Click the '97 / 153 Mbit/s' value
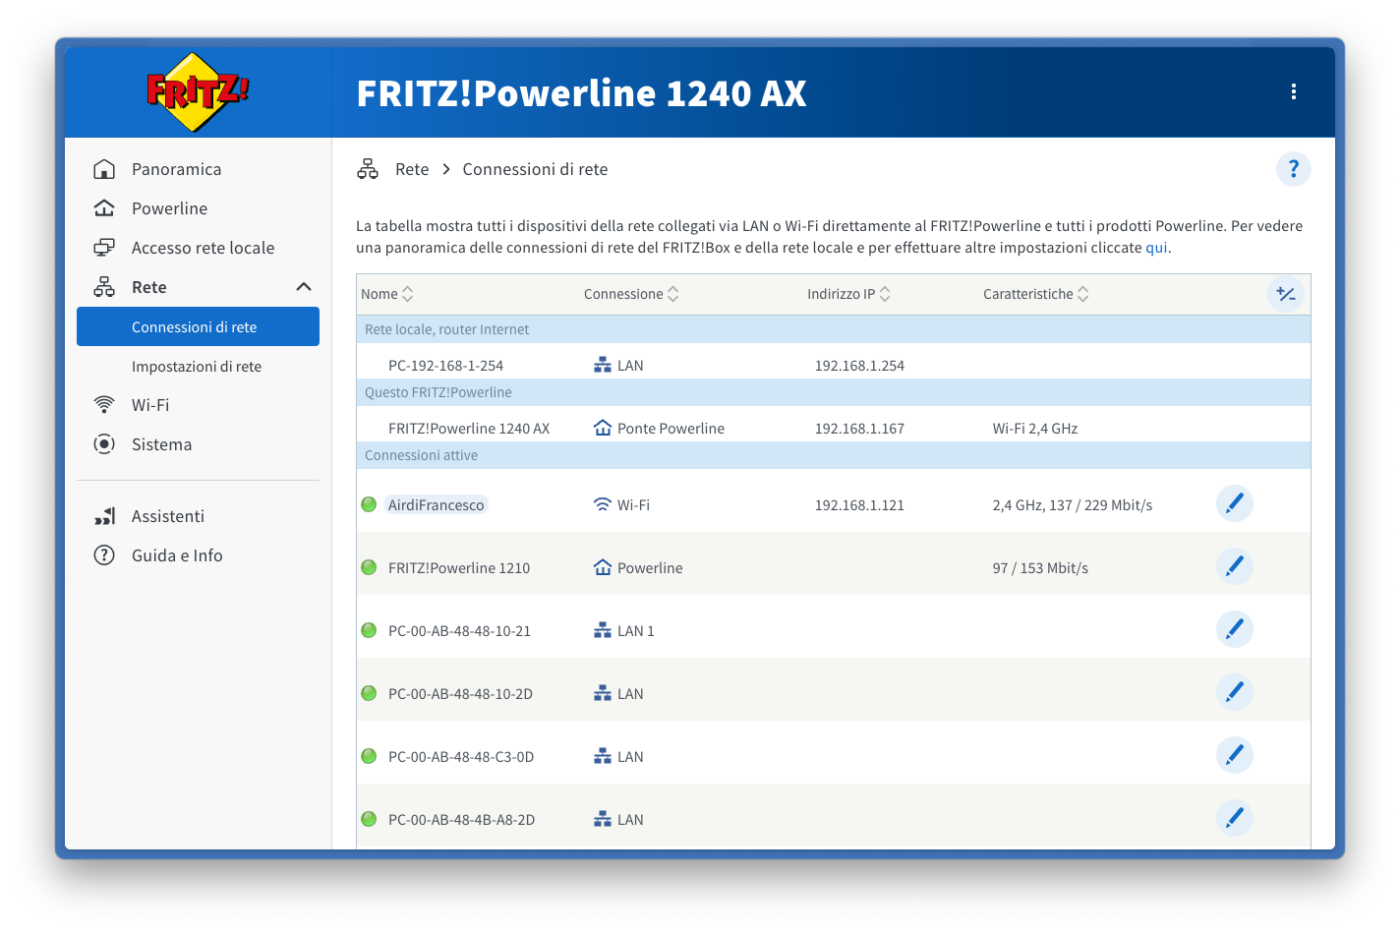Image resolution: width=1400 pixels, height=932 pixels. tap(1040, 568)
